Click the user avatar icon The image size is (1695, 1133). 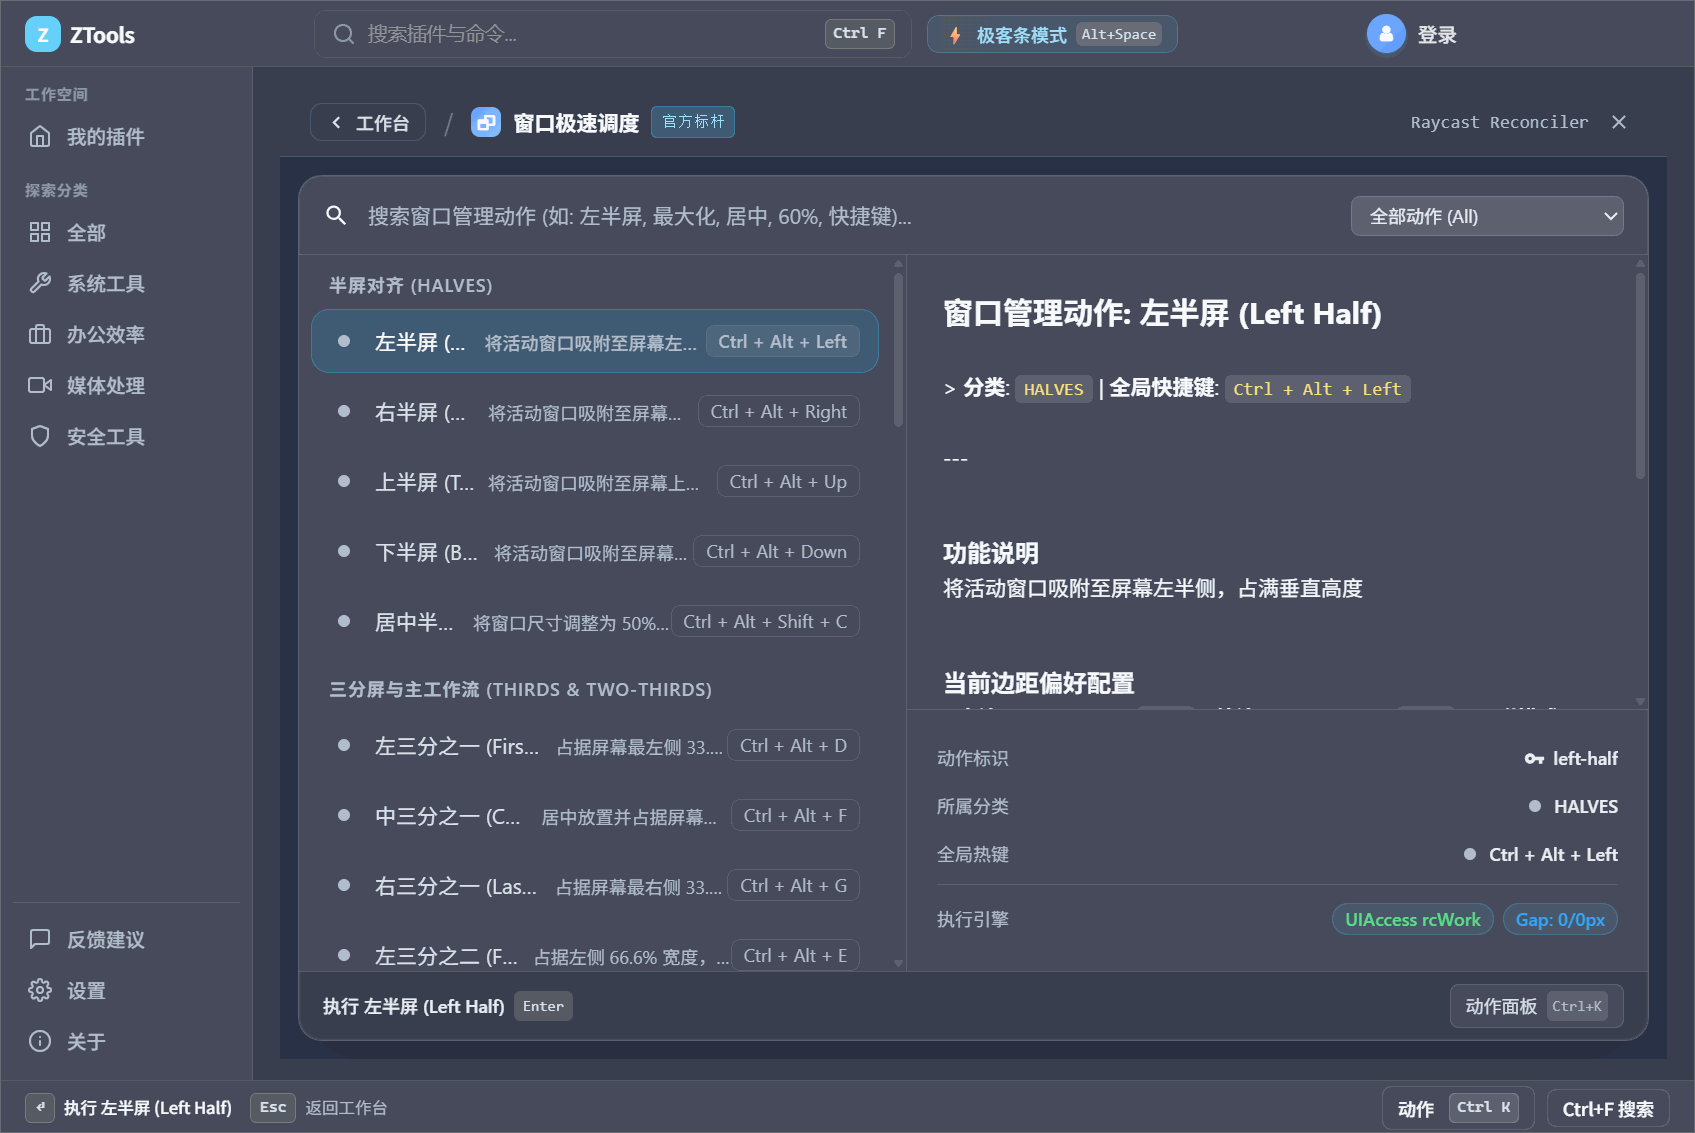(x=1386, y=35)
